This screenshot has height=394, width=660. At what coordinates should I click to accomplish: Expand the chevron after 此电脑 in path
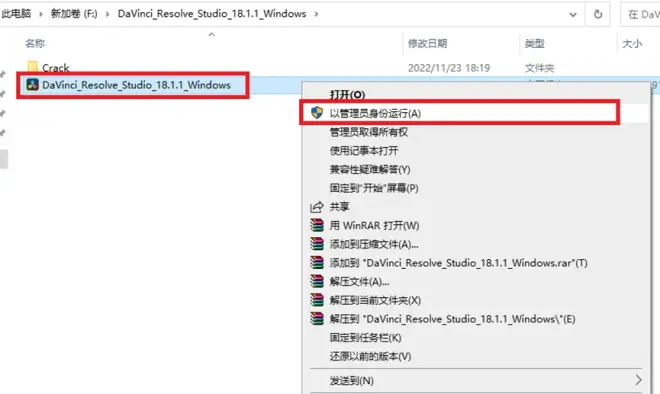pos(41,14)
